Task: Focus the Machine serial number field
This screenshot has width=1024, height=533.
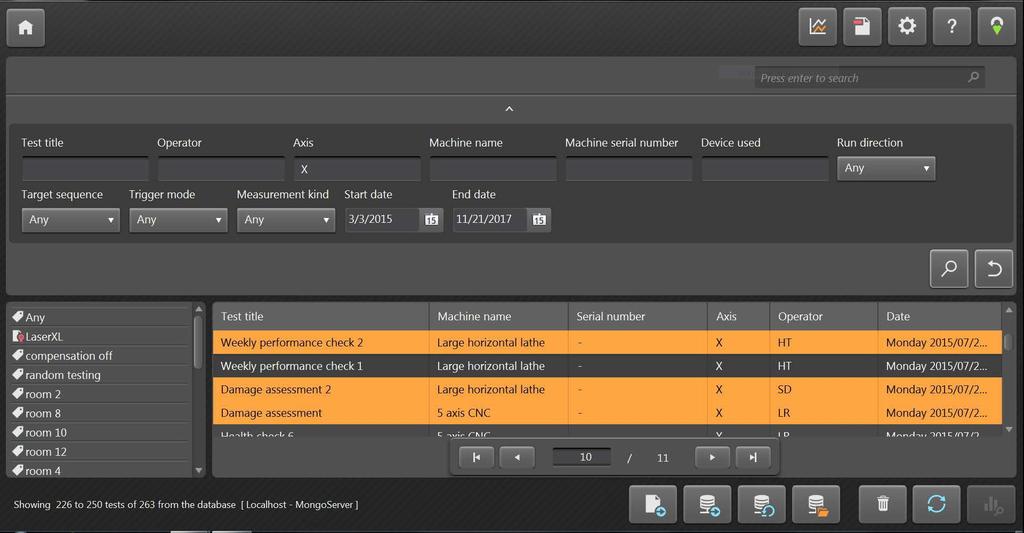Action: (629, 169)
